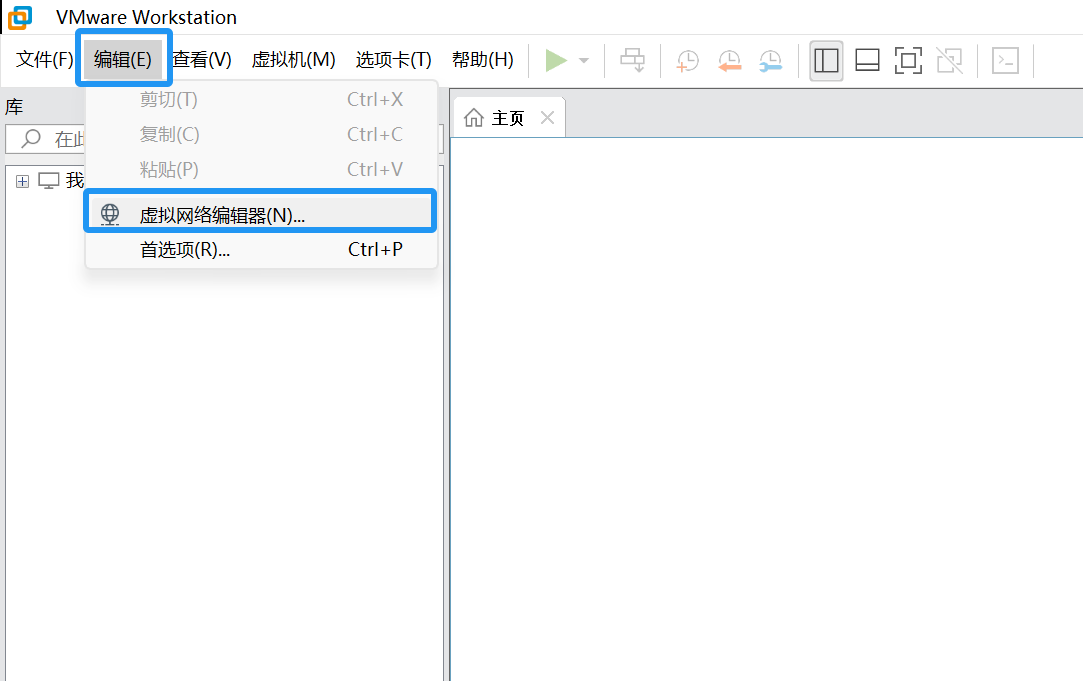
Task: Open the 文件(F) menu
Action: click(x=45, y=60)
